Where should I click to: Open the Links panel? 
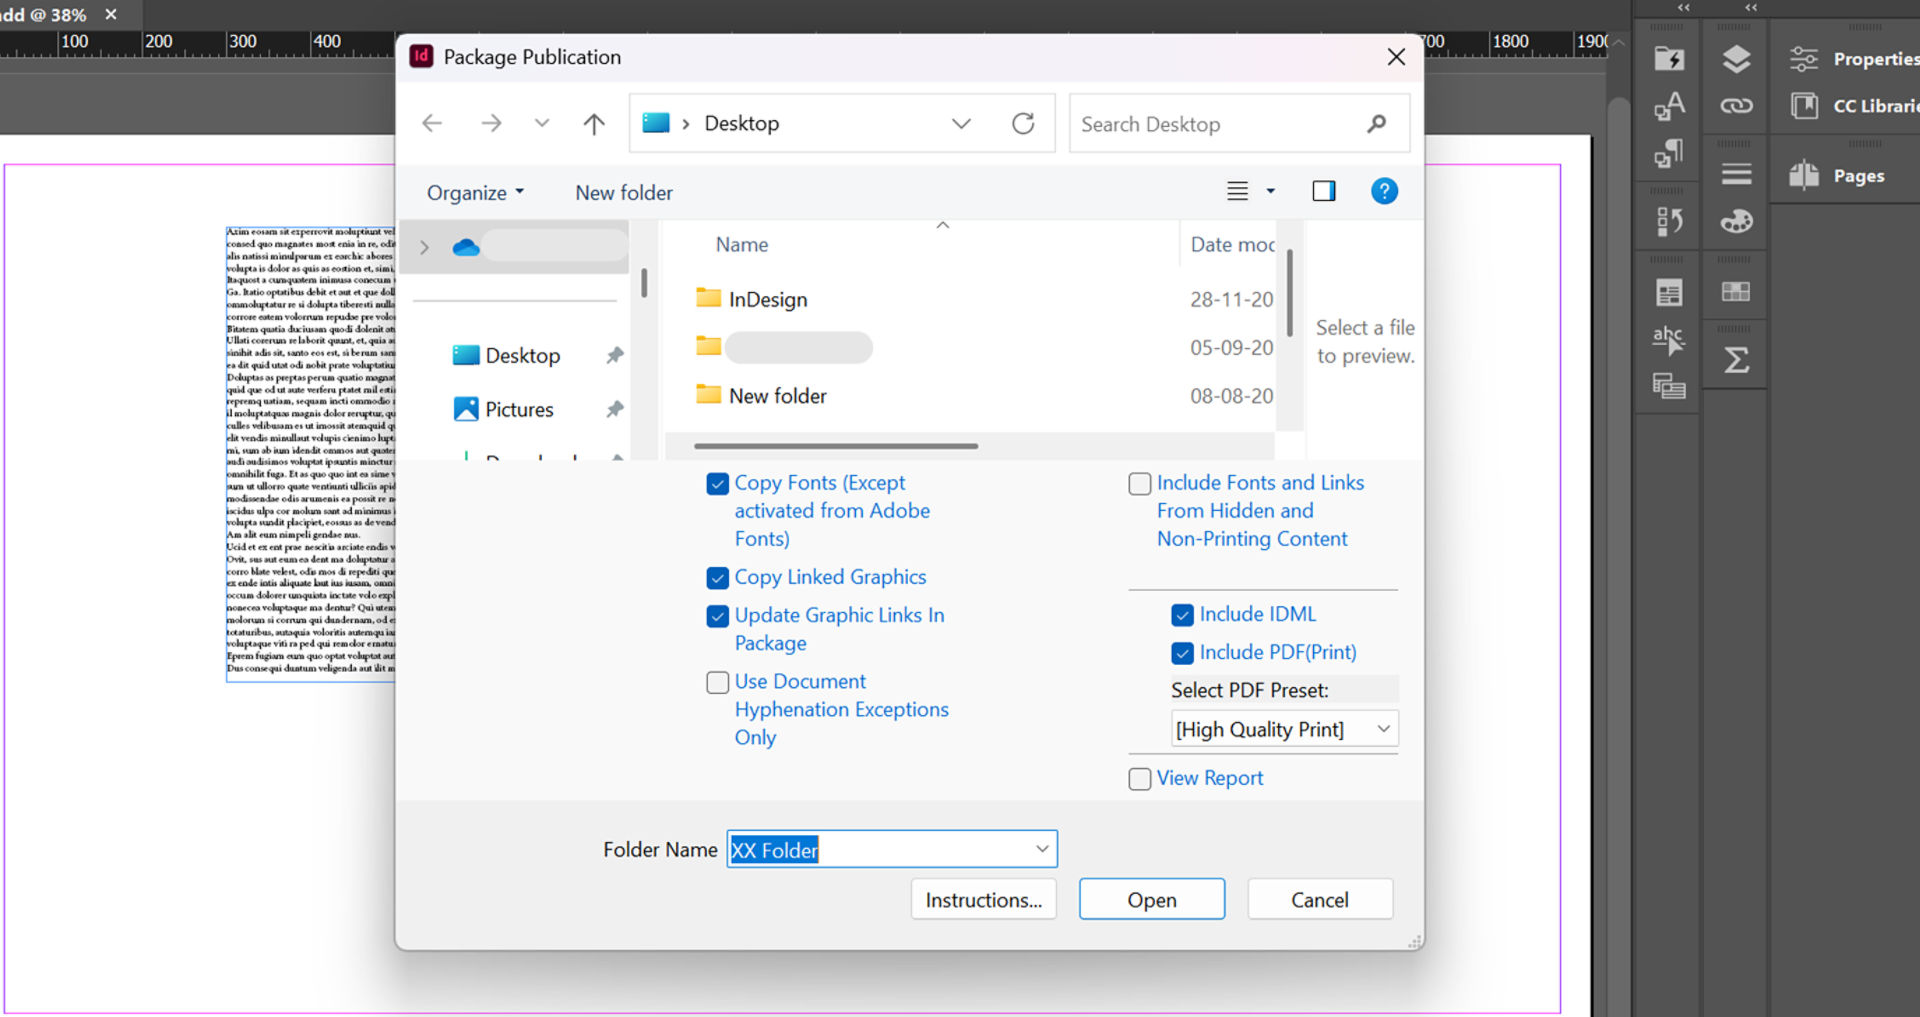1736,105
